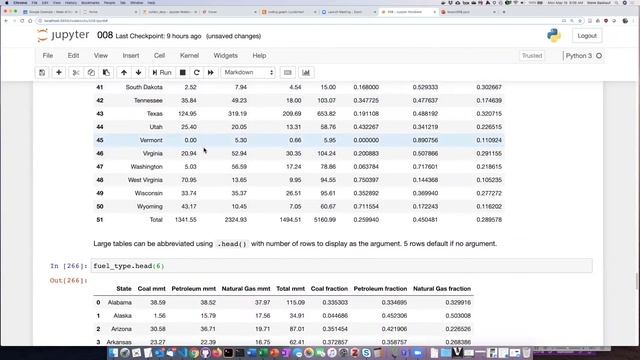Click the Petroleum fraction column header
640x360 pixels.
coord(380,289)
